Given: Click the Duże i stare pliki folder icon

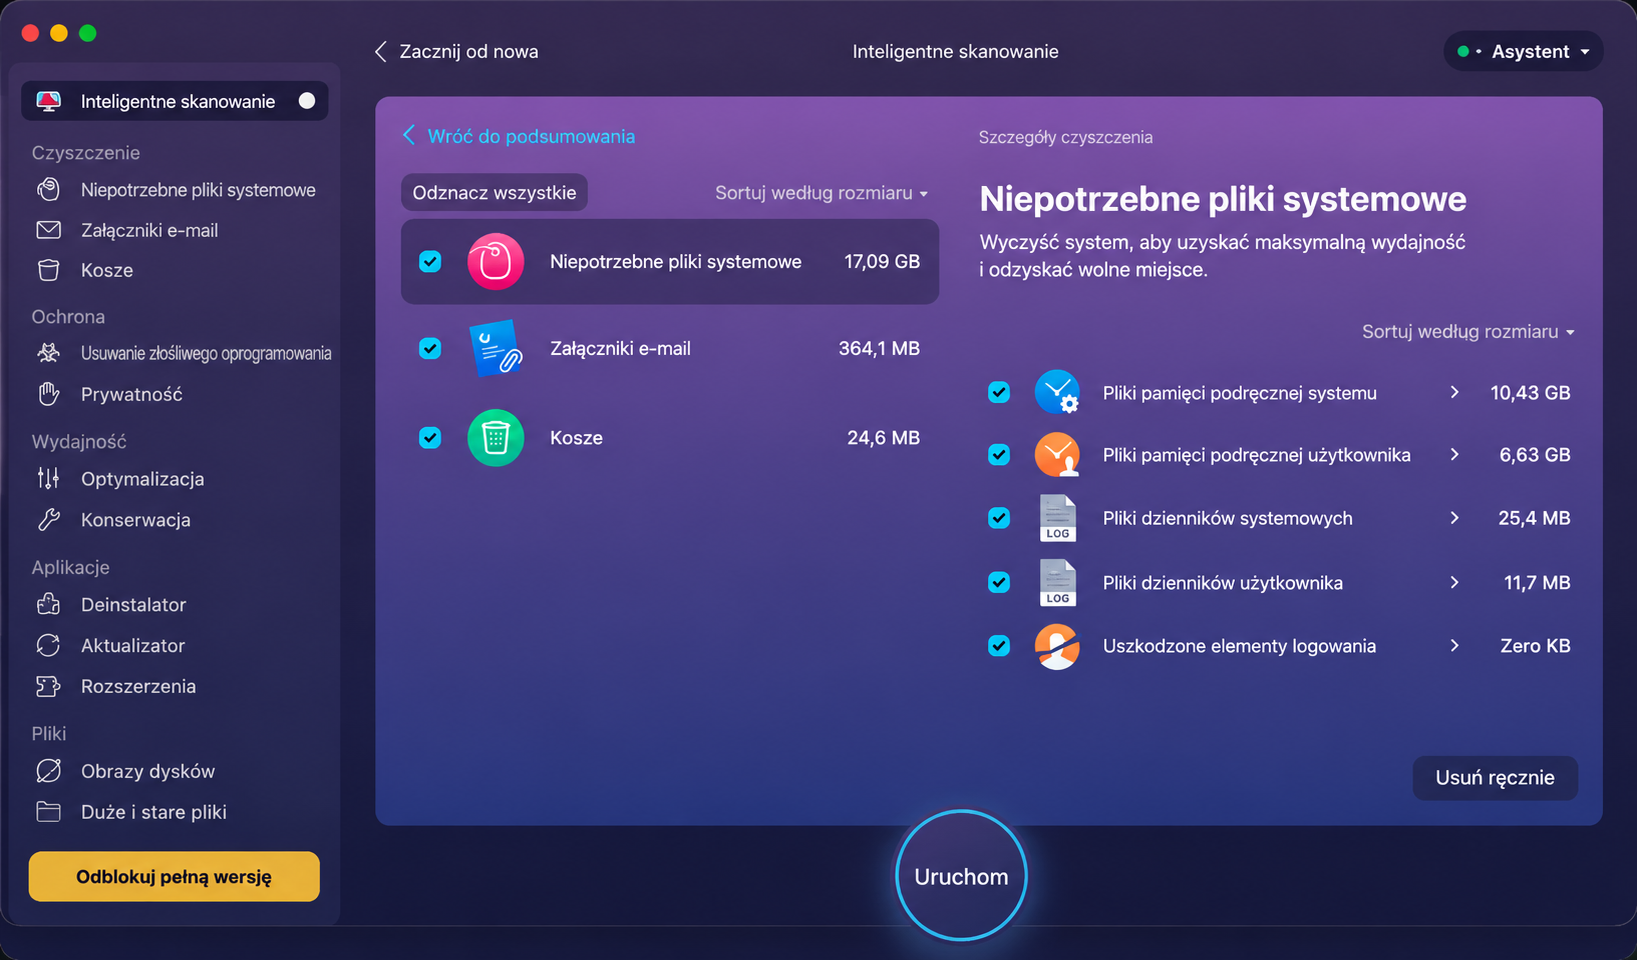Looking at the screenshot, I should pos(48,811).
